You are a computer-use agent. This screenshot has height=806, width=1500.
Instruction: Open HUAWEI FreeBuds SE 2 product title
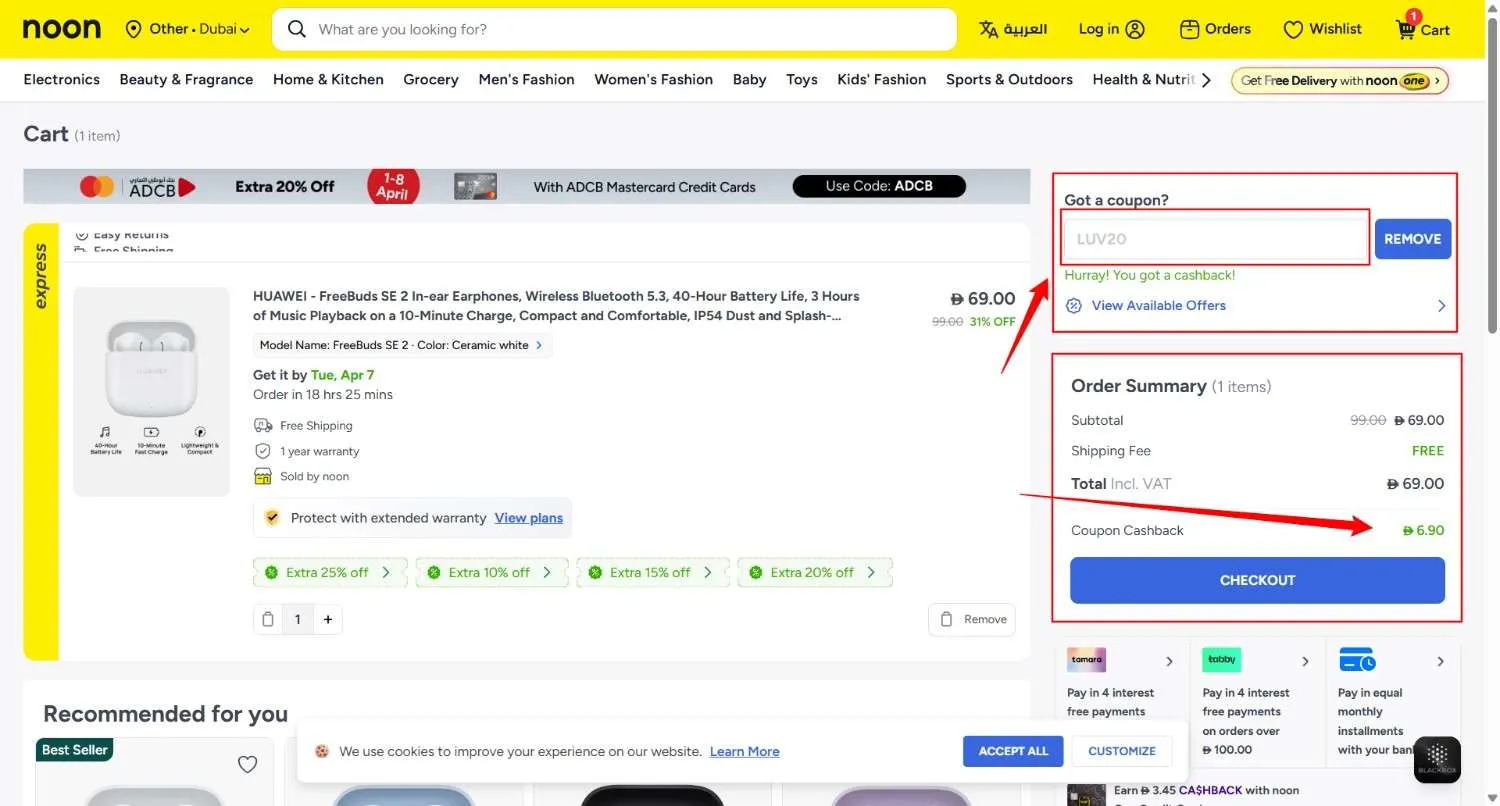556,306
